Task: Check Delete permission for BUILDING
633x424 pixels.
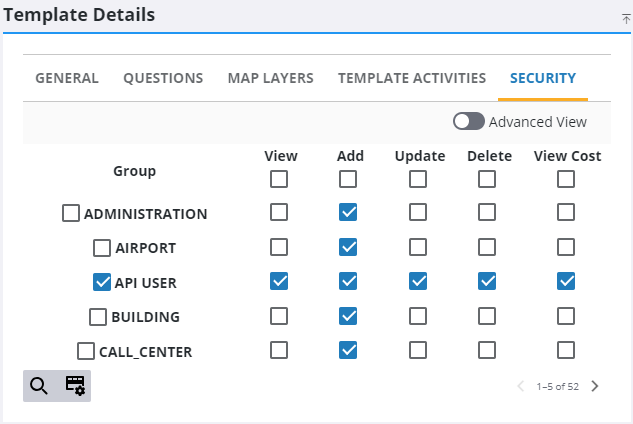Action: click(x=487, y=316)
